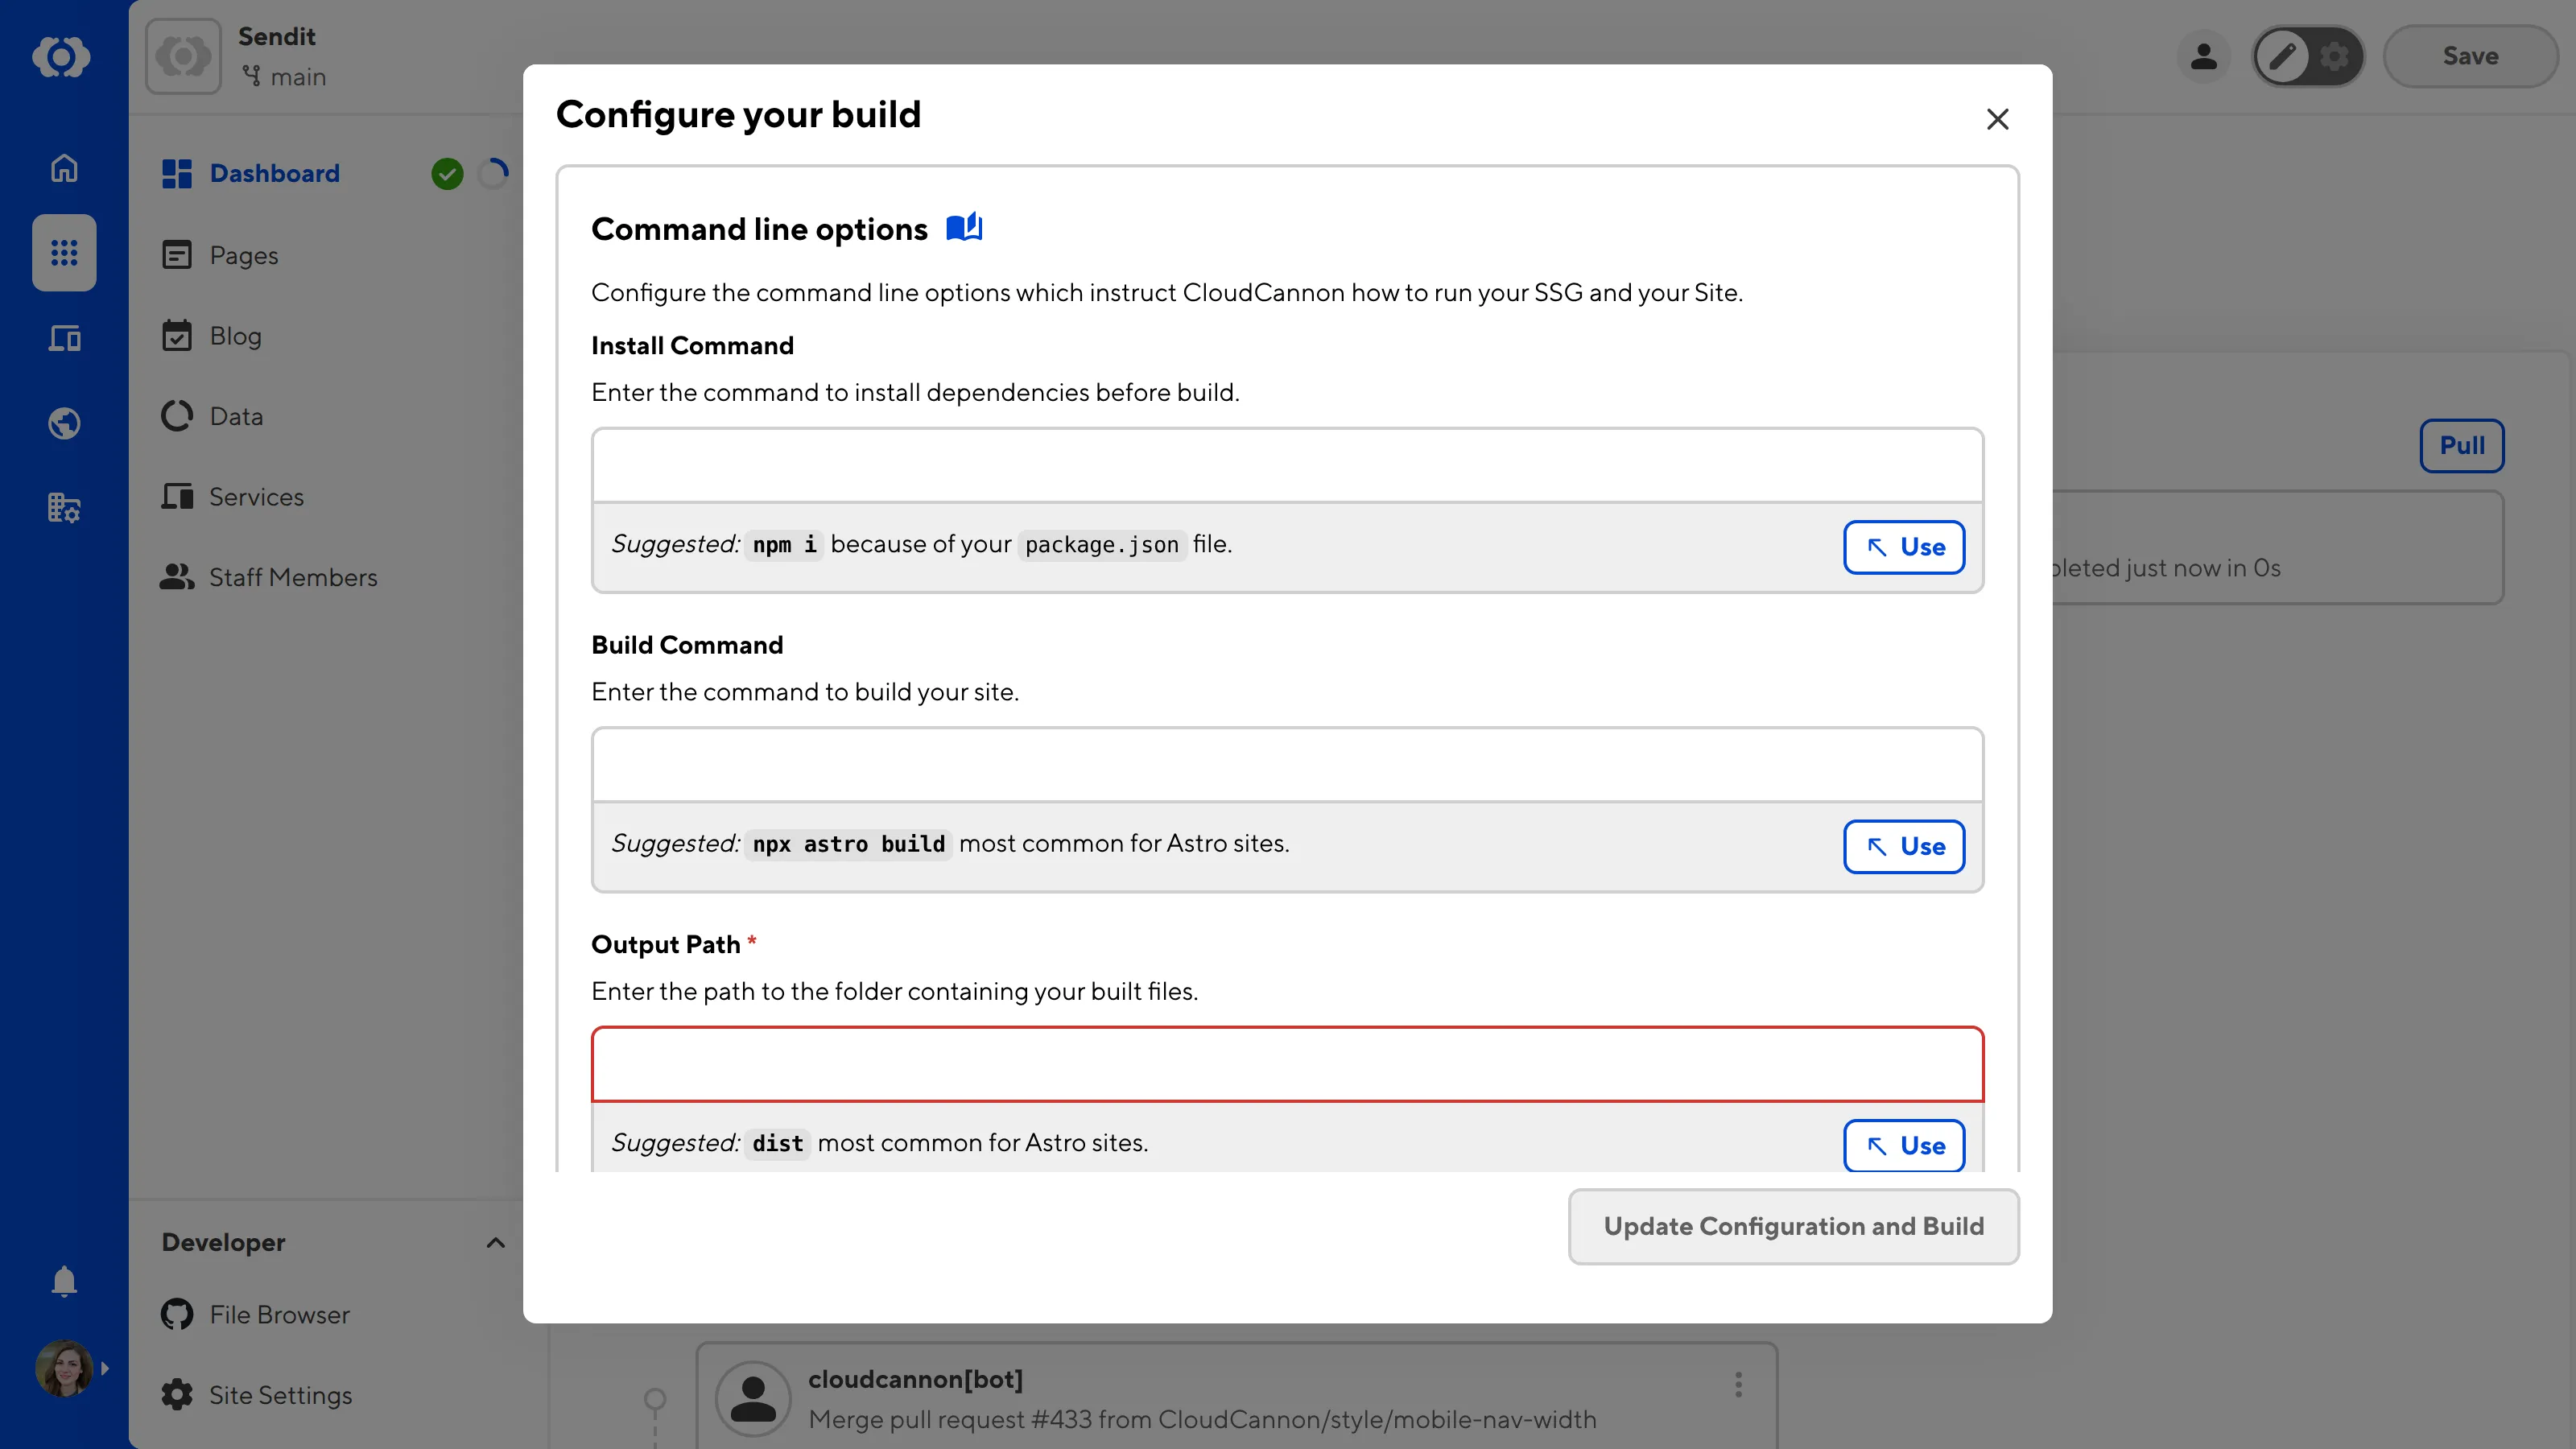Toggle editing mode with the pencil icon
The width and height of the screenshot is (2576, 1449).
point(2281,56)
